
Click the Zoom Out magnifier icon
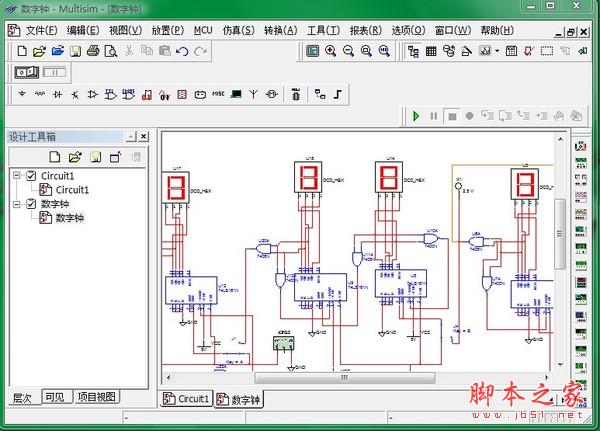[348, 51]
